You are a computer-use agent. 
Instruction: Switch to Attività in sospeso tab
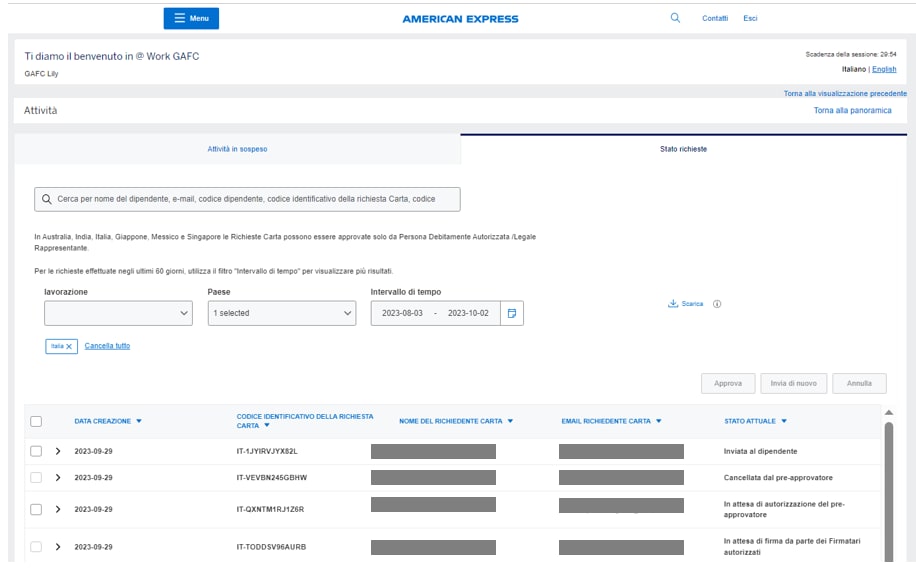(x=237, y=149)
